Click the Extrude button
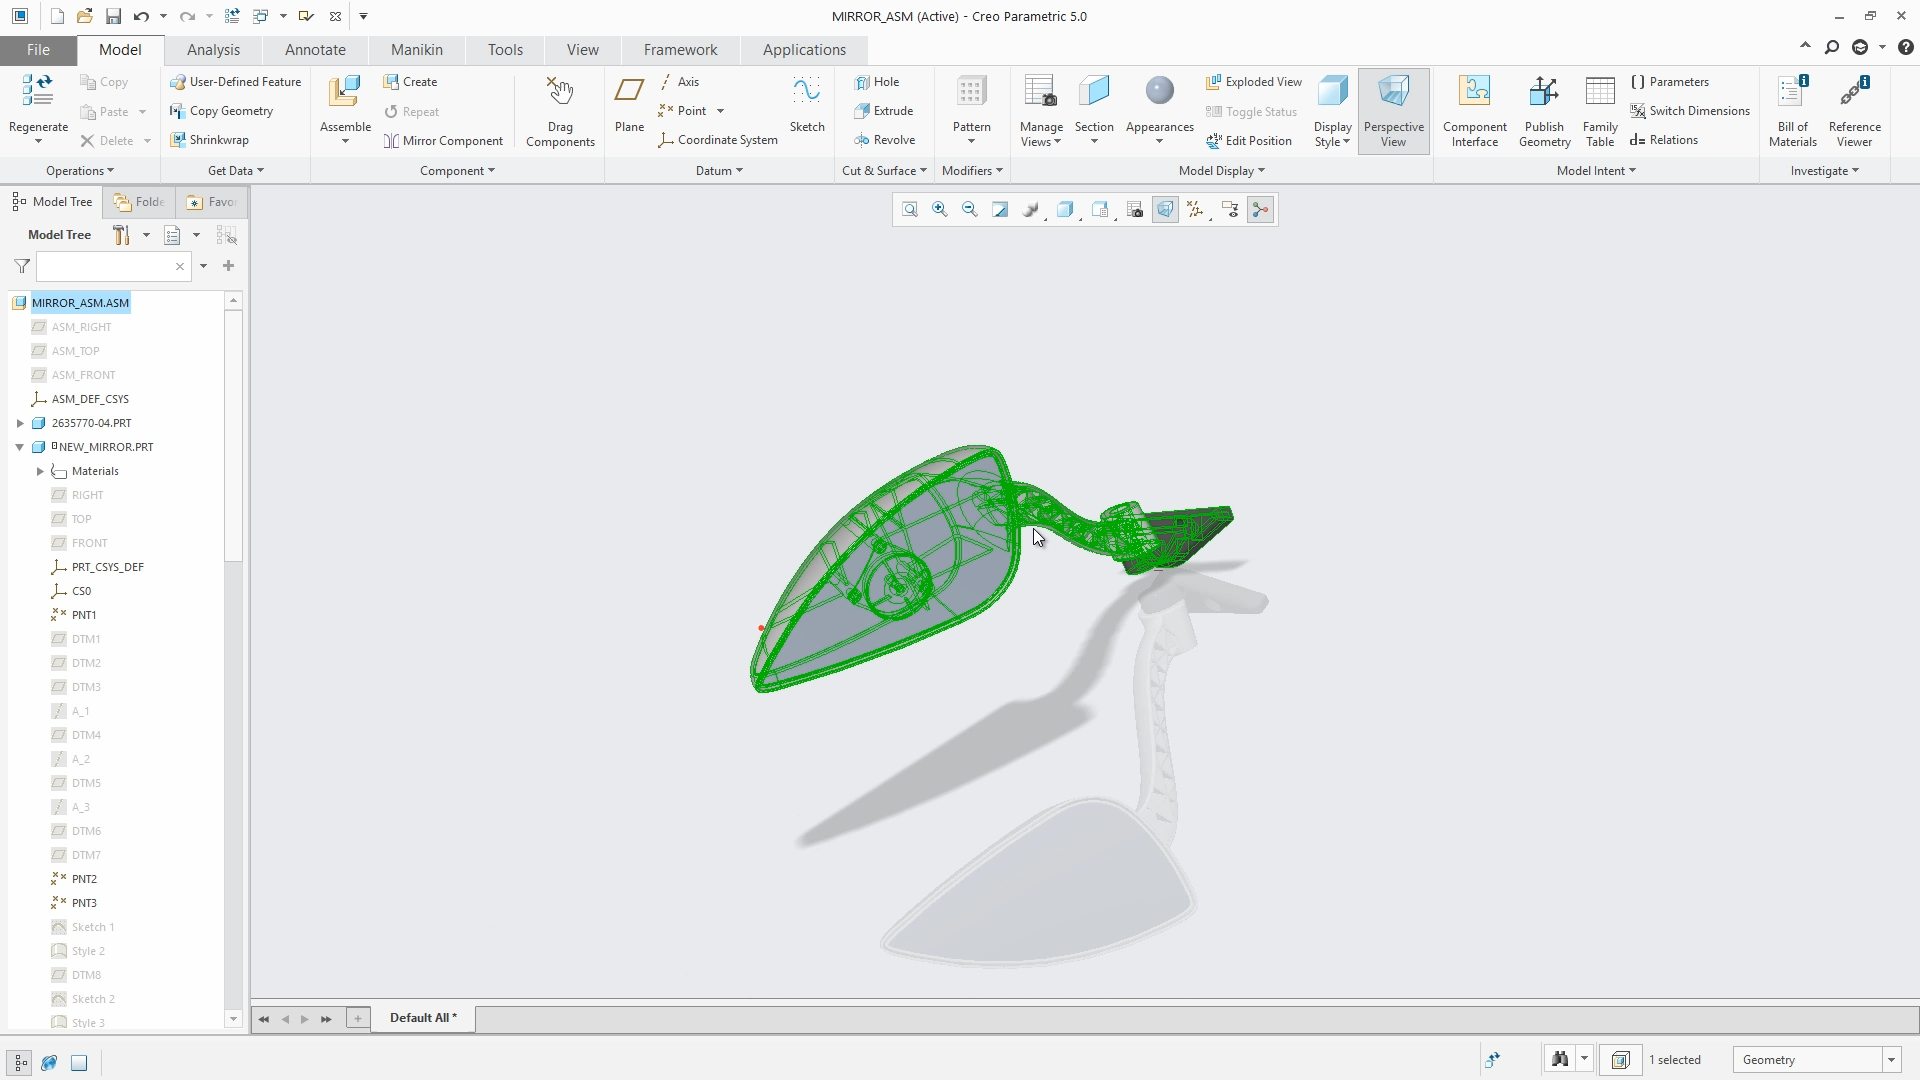1920x1080 pixels. [884, 111]
